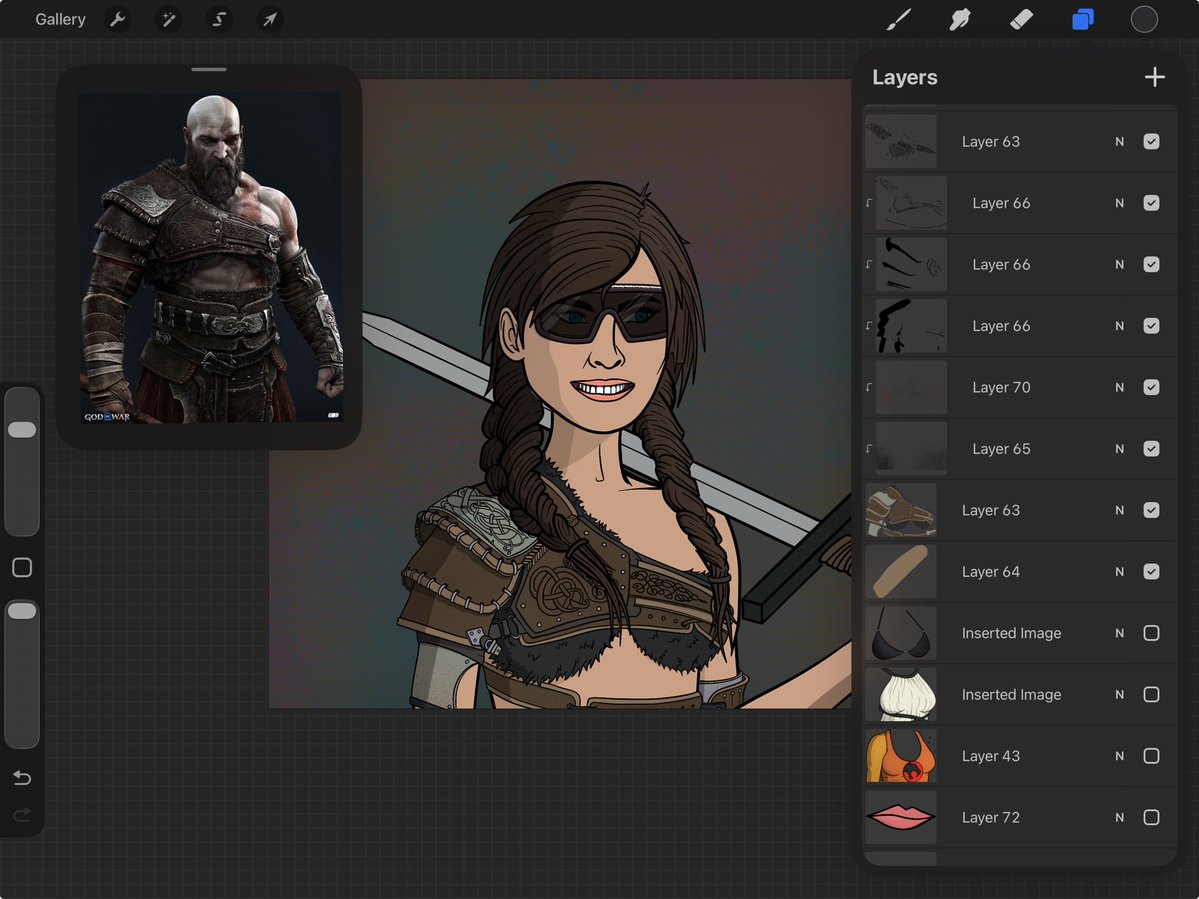Select the Smudge tool

[x=960, y=19]
